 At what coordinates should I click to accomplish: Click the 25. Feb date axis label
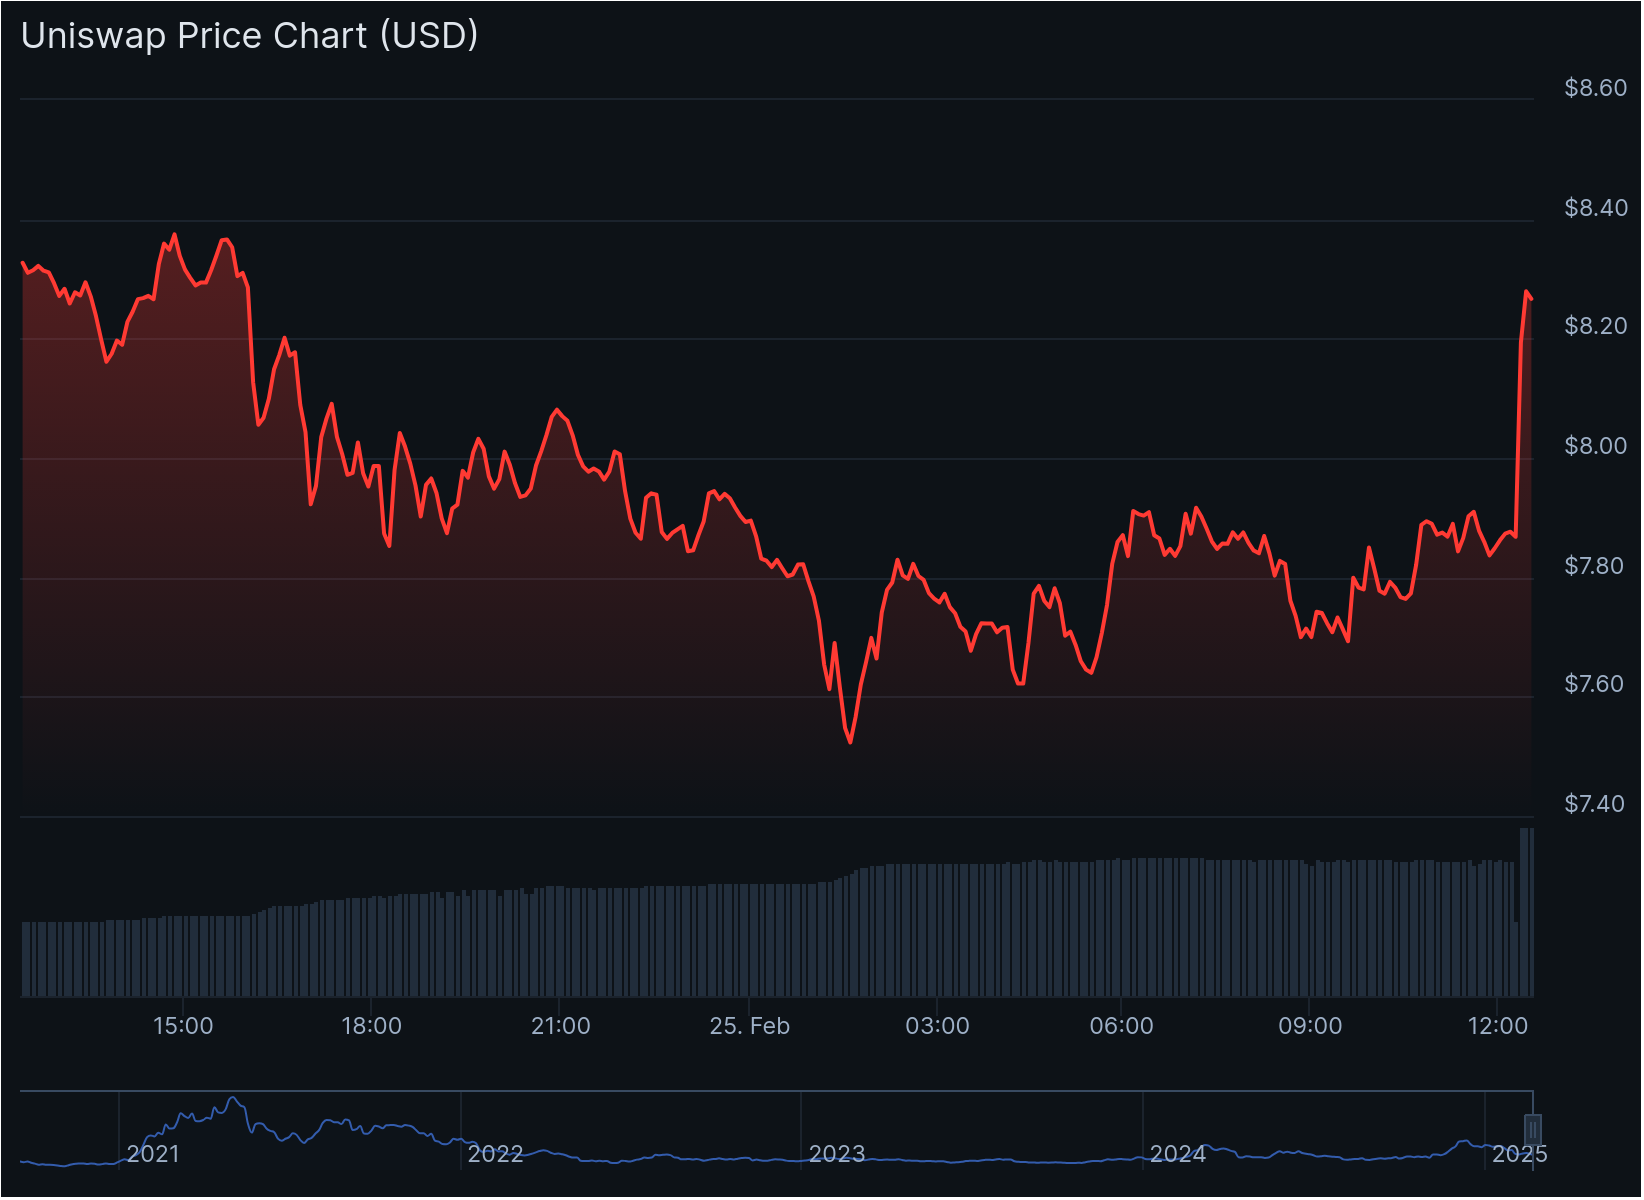749,1026
